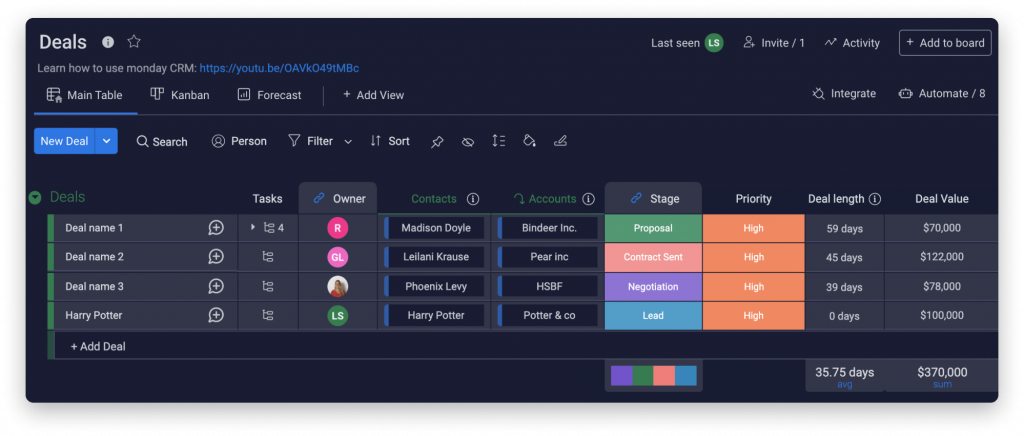Image resolution: width=1024 pixels, height=436 pixels.
Task: Switch to Main Table view
Action: [x=84, y=95]
